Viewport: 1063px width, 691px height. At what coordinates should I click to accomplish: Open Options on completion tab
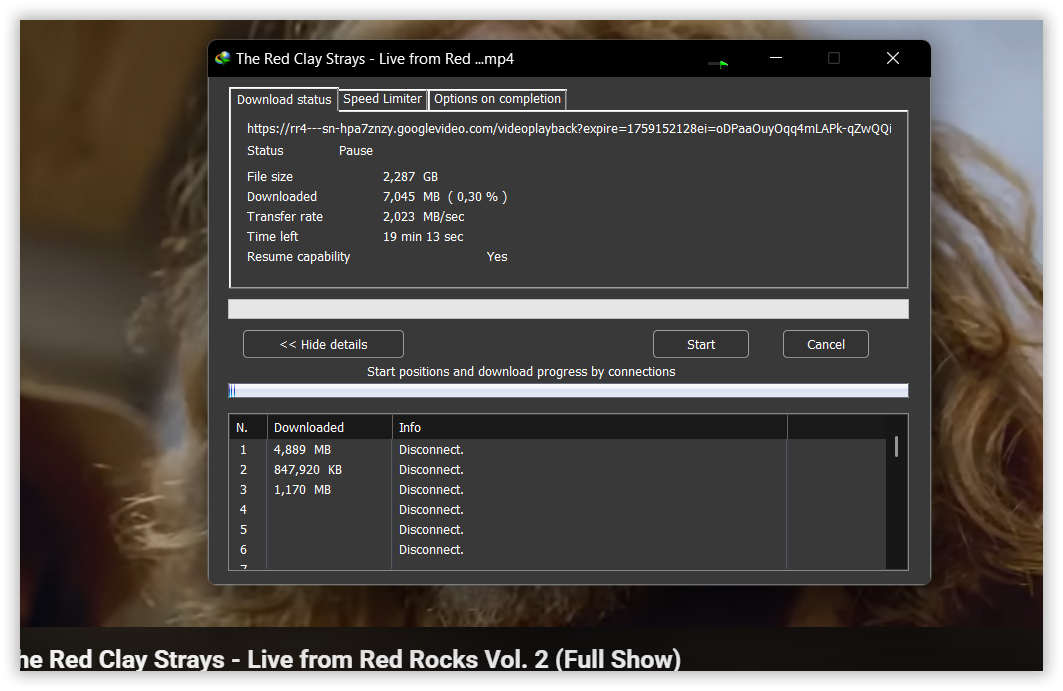click(498, 99)
